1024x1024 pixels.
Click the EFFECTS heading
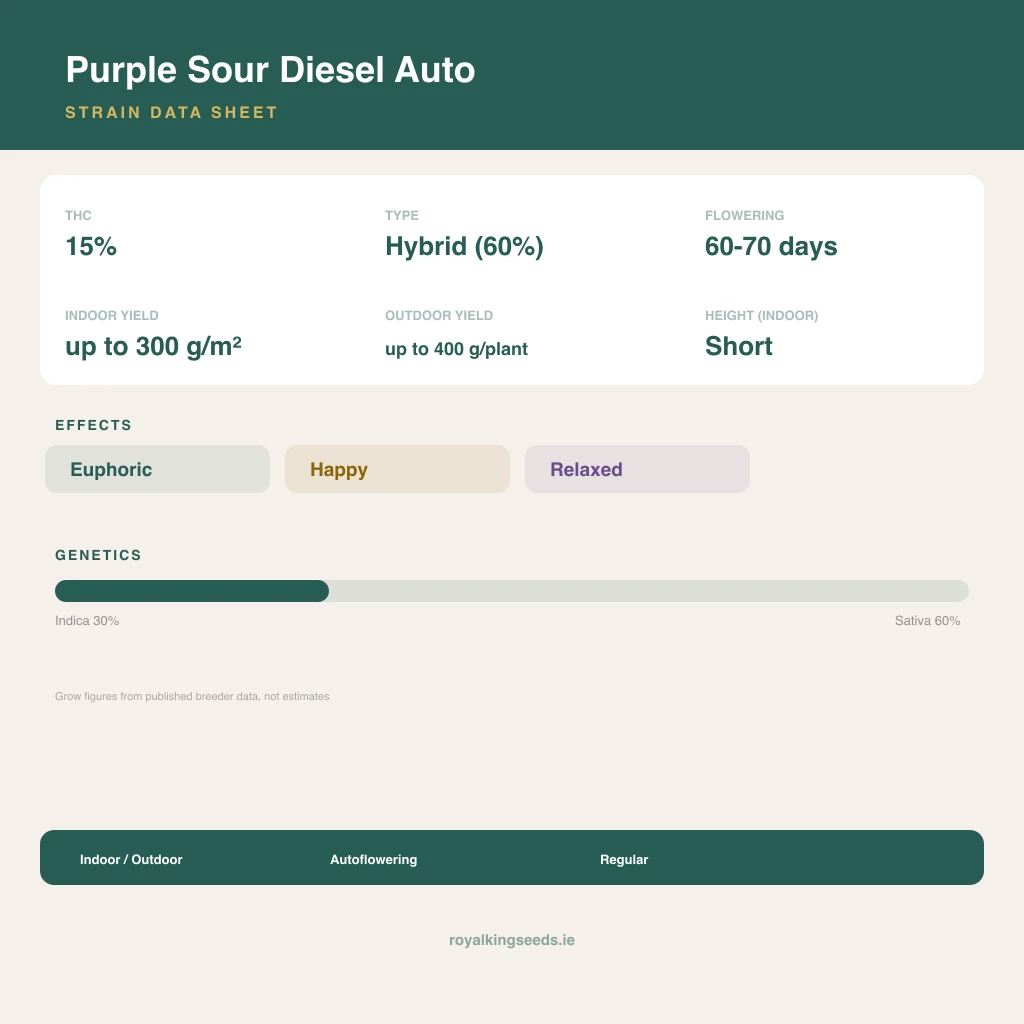click(x=93, y=425)
